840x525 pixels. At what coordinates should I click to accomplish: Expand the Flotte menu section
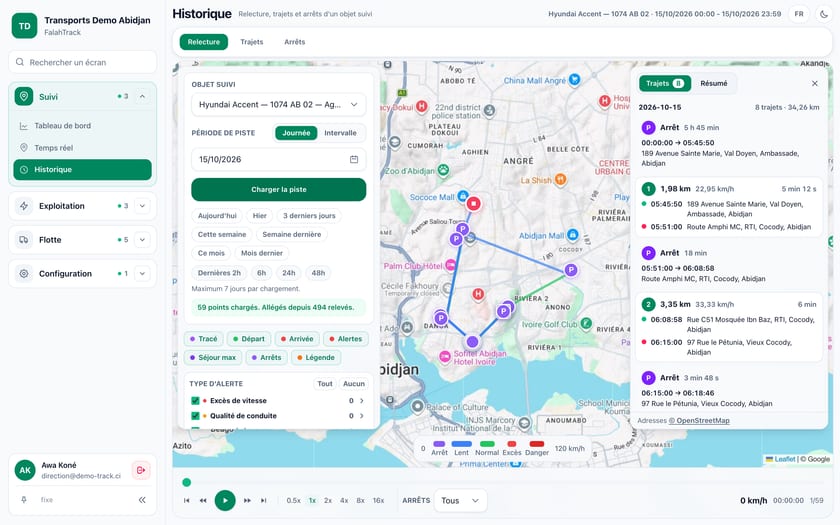(x=142, y=239)
